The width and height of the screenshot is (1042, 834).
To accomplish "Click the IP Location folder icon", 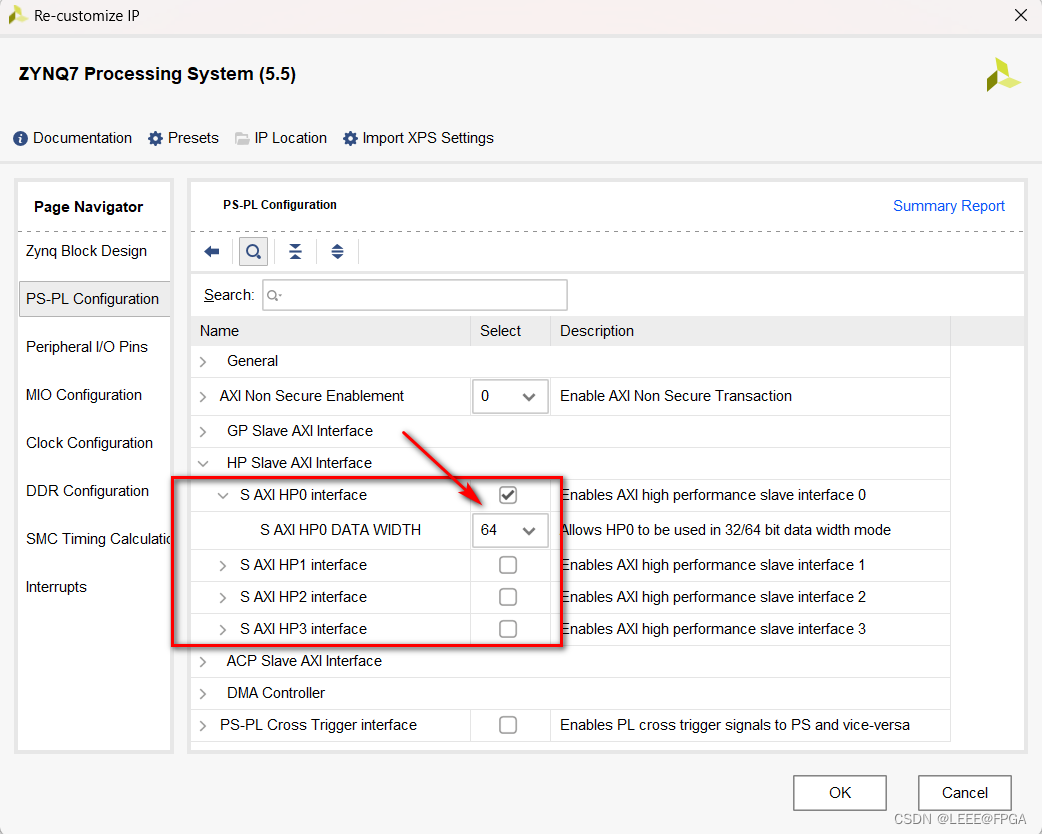I will coord(242,139).
